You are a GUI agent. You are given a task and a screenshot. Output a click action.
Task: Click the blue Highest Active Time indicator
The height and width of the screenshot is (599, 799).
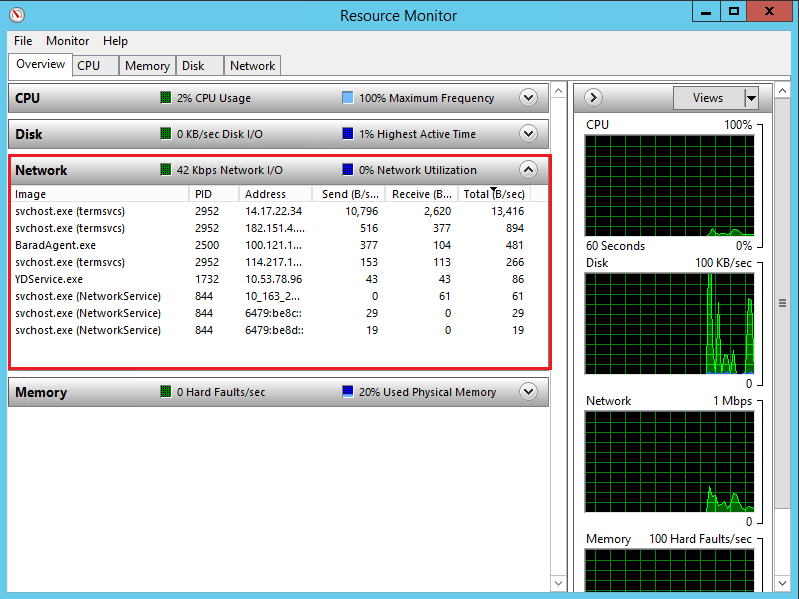[347, 134]
